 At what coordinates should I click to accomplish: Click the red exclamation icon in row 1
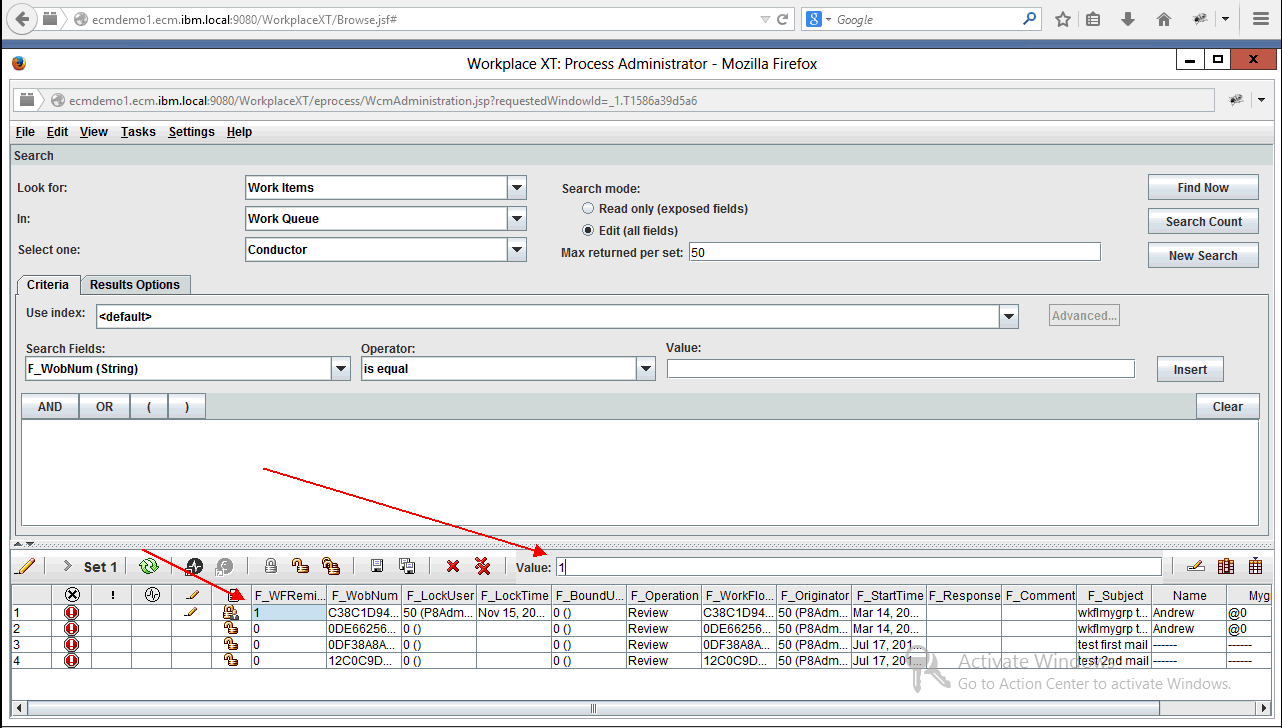pyautogui.click(x=71, y=613)
